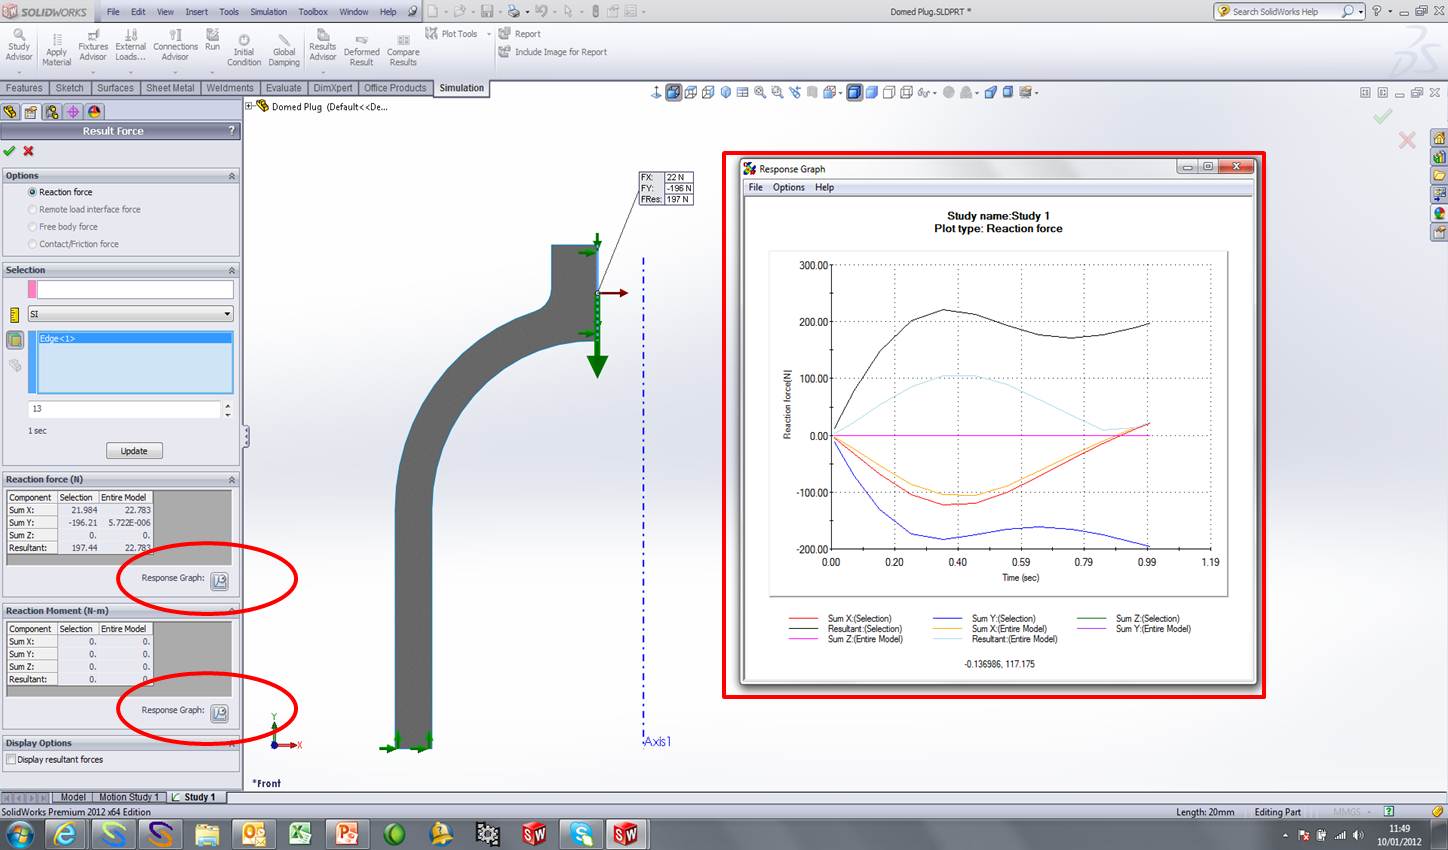Cancel Result Force with the red X

[29, 151]
